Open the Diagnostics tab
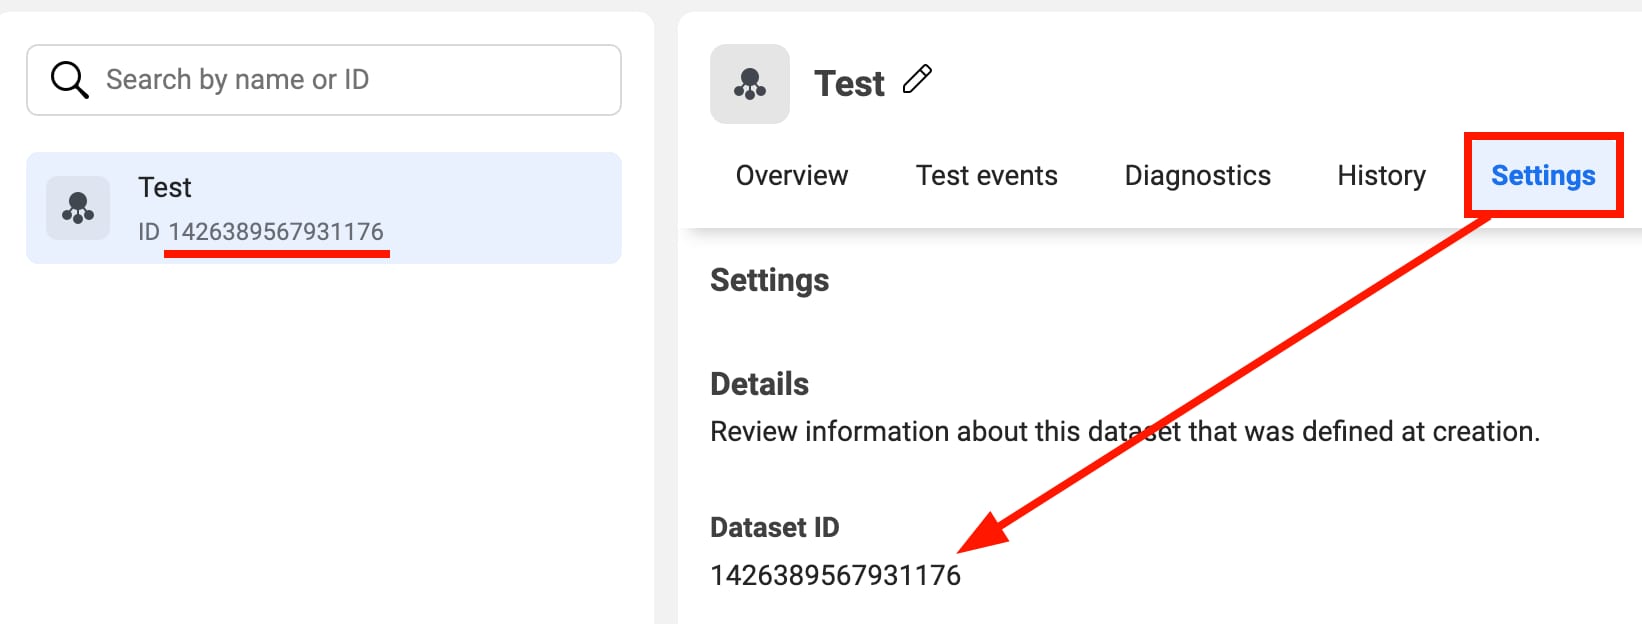This screenshot has height=624, width=1642. [1197, 175]
